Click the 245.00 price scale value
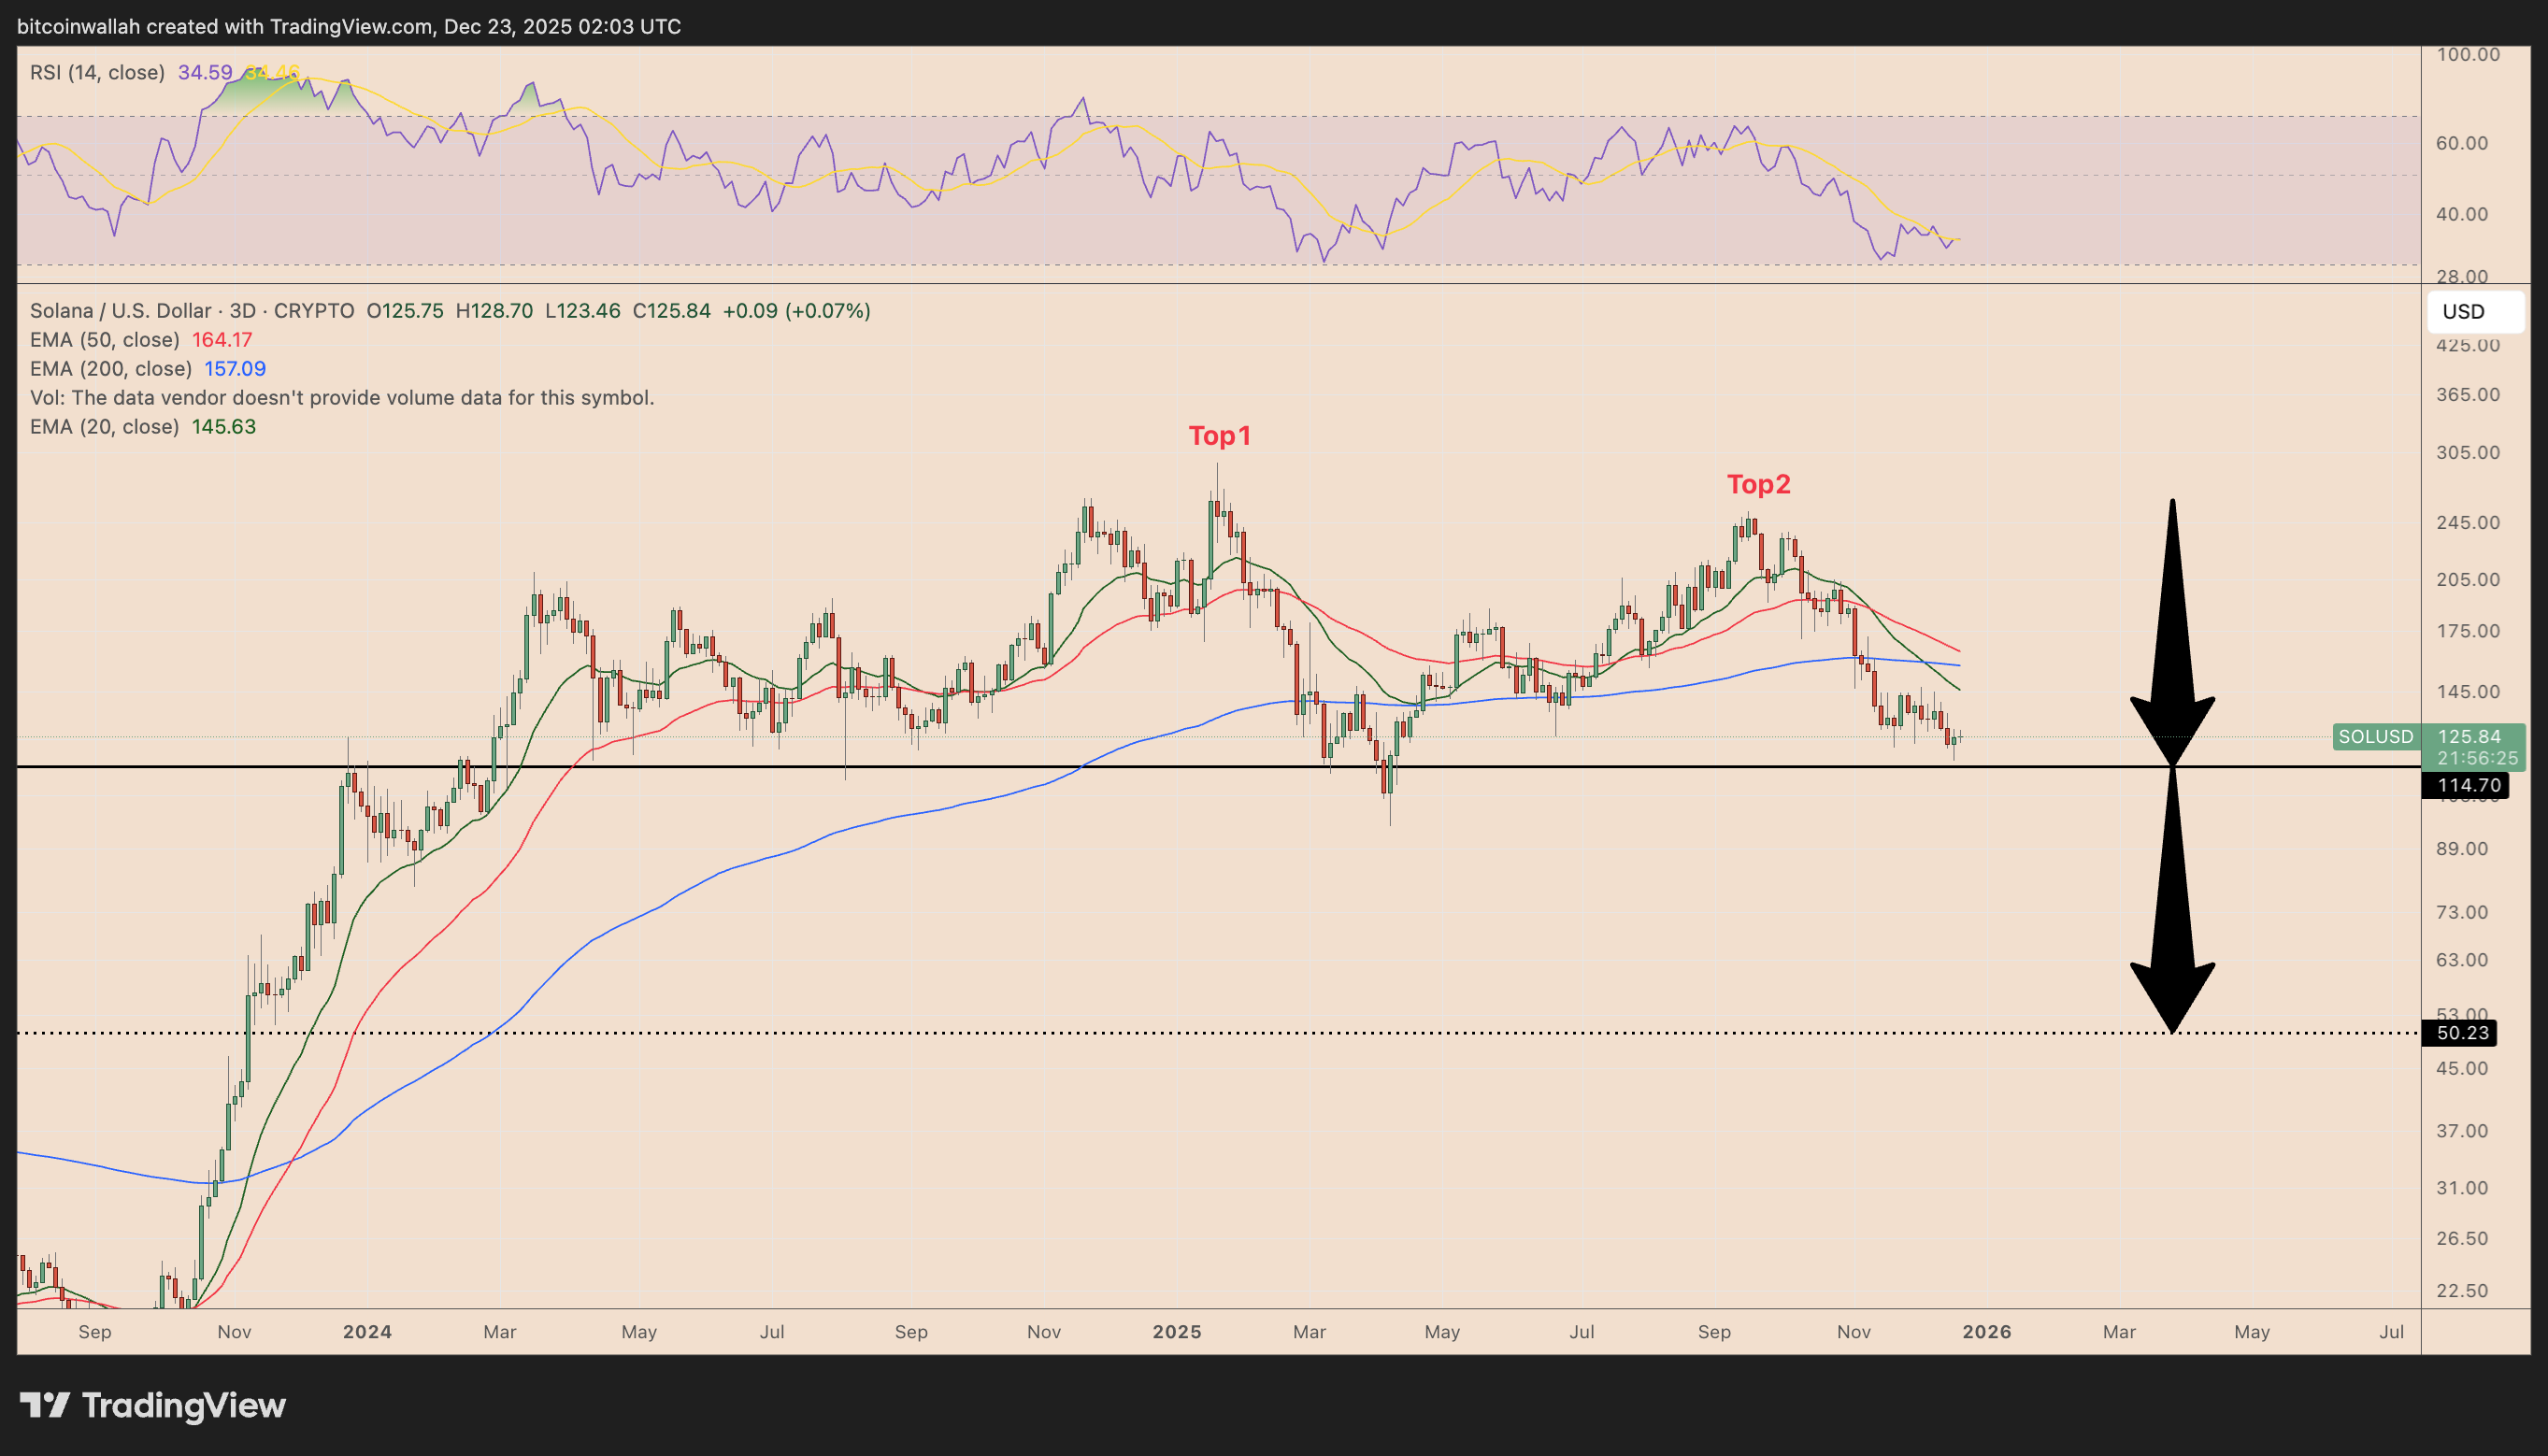This screenshot has width=2548, height=1456. pyautogui.click(x=2467, y=522)
